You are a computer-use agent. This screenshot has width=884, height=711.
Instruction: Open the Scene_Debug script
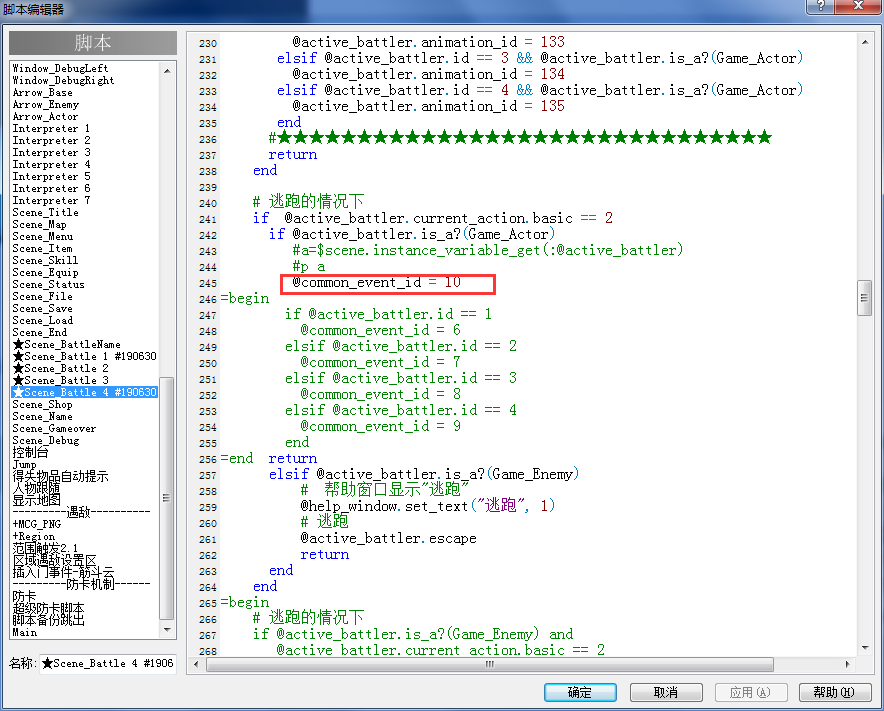(46, 440)
